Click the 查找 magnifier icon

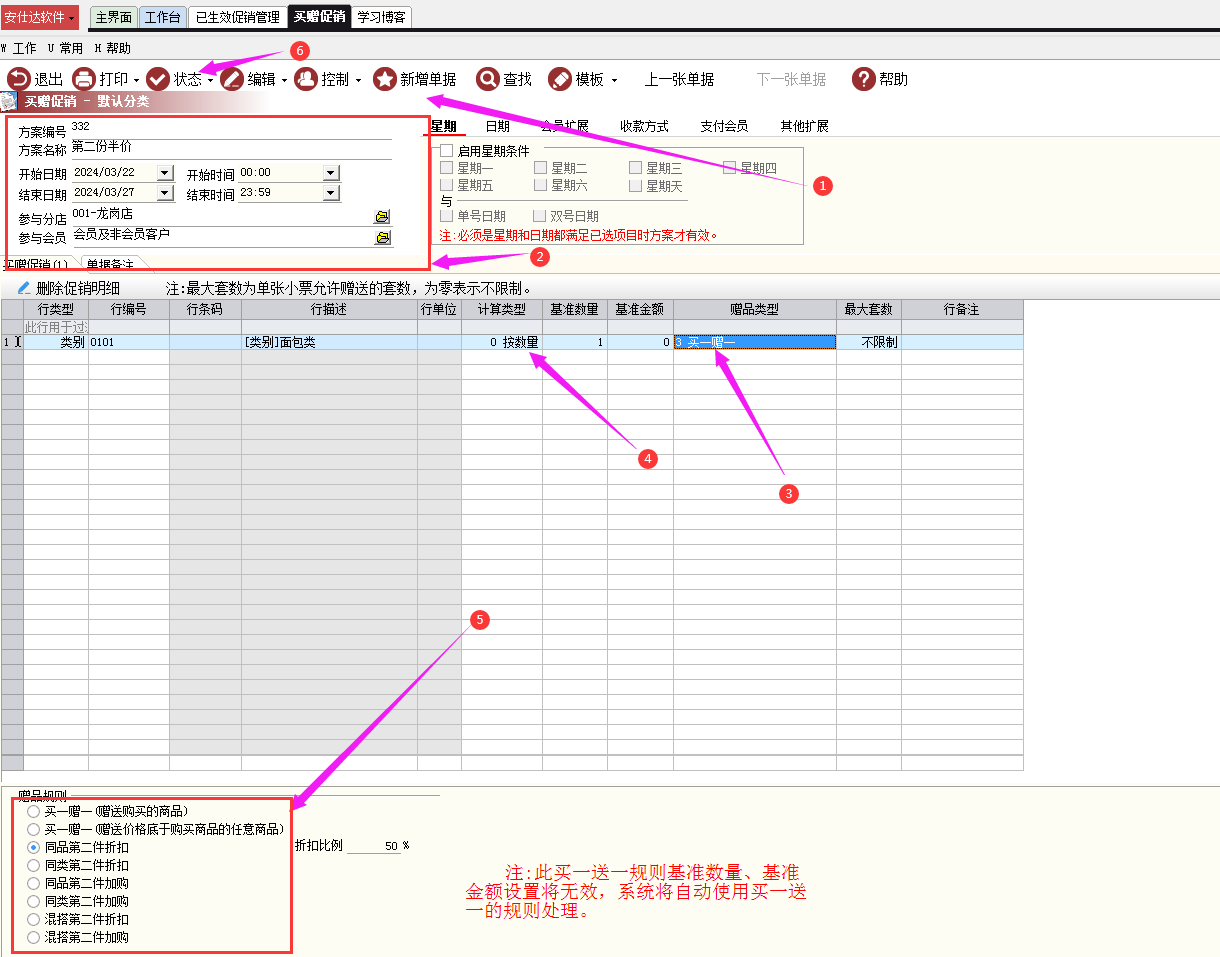coord(487,79)
